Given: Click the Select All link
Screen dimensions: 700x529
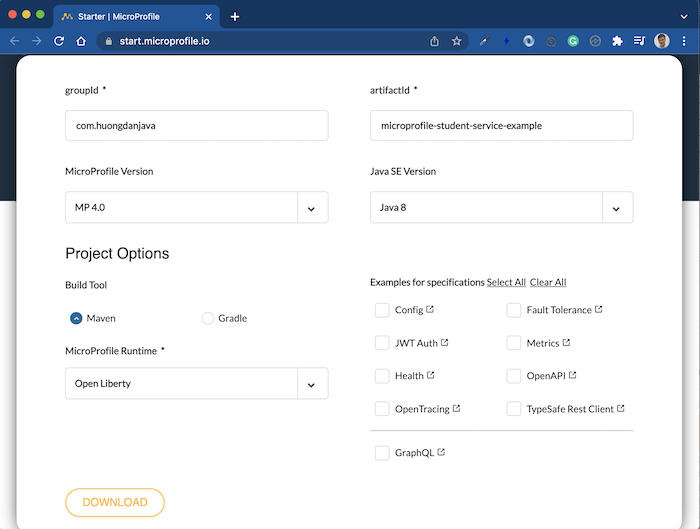Looking at the screenshot, I should tap(506, 282).
